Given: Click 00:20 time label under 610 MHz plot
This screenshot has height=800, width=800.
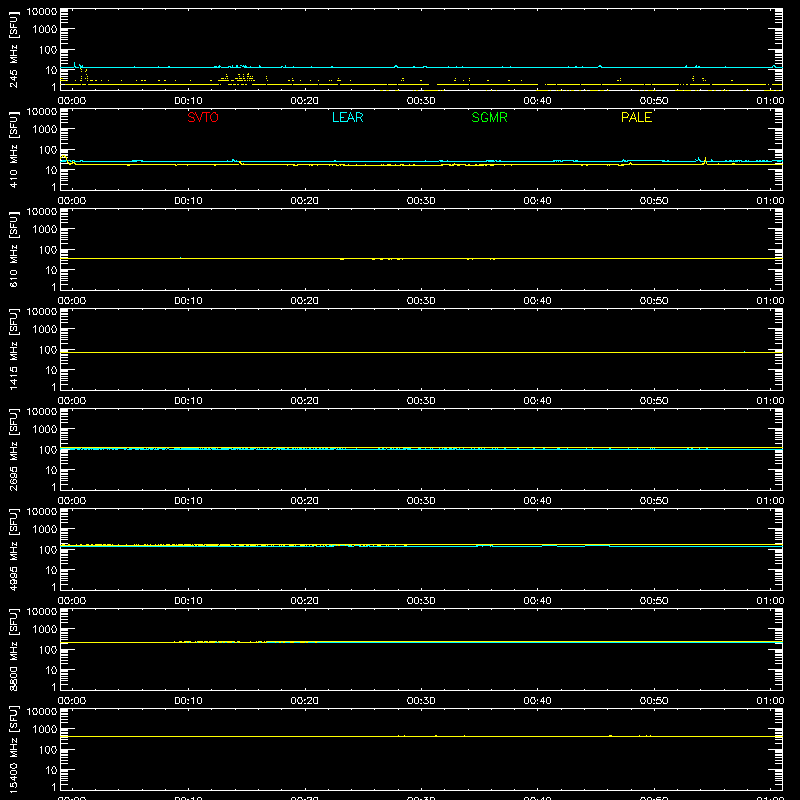Looking at the screenshot, I should click(x=305, y=301).
